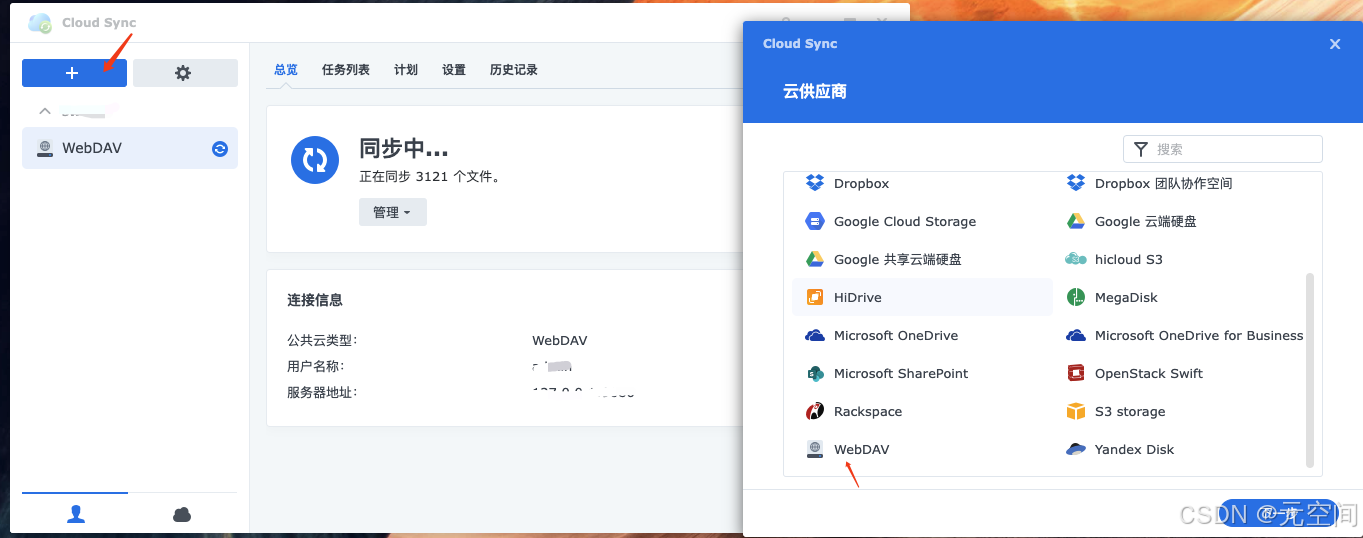Click the sync status icon beside WebDAV
This screenshot has height=538, width=1363.
[220, 149]
